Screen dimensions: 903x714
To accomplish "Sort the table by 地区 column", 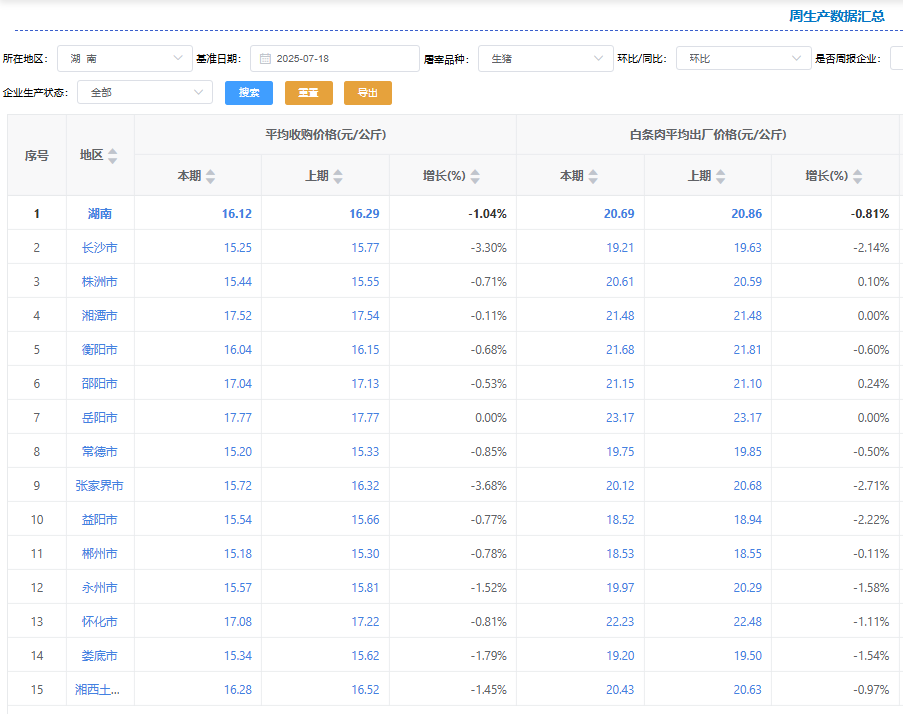I will (x=112, y=155).
